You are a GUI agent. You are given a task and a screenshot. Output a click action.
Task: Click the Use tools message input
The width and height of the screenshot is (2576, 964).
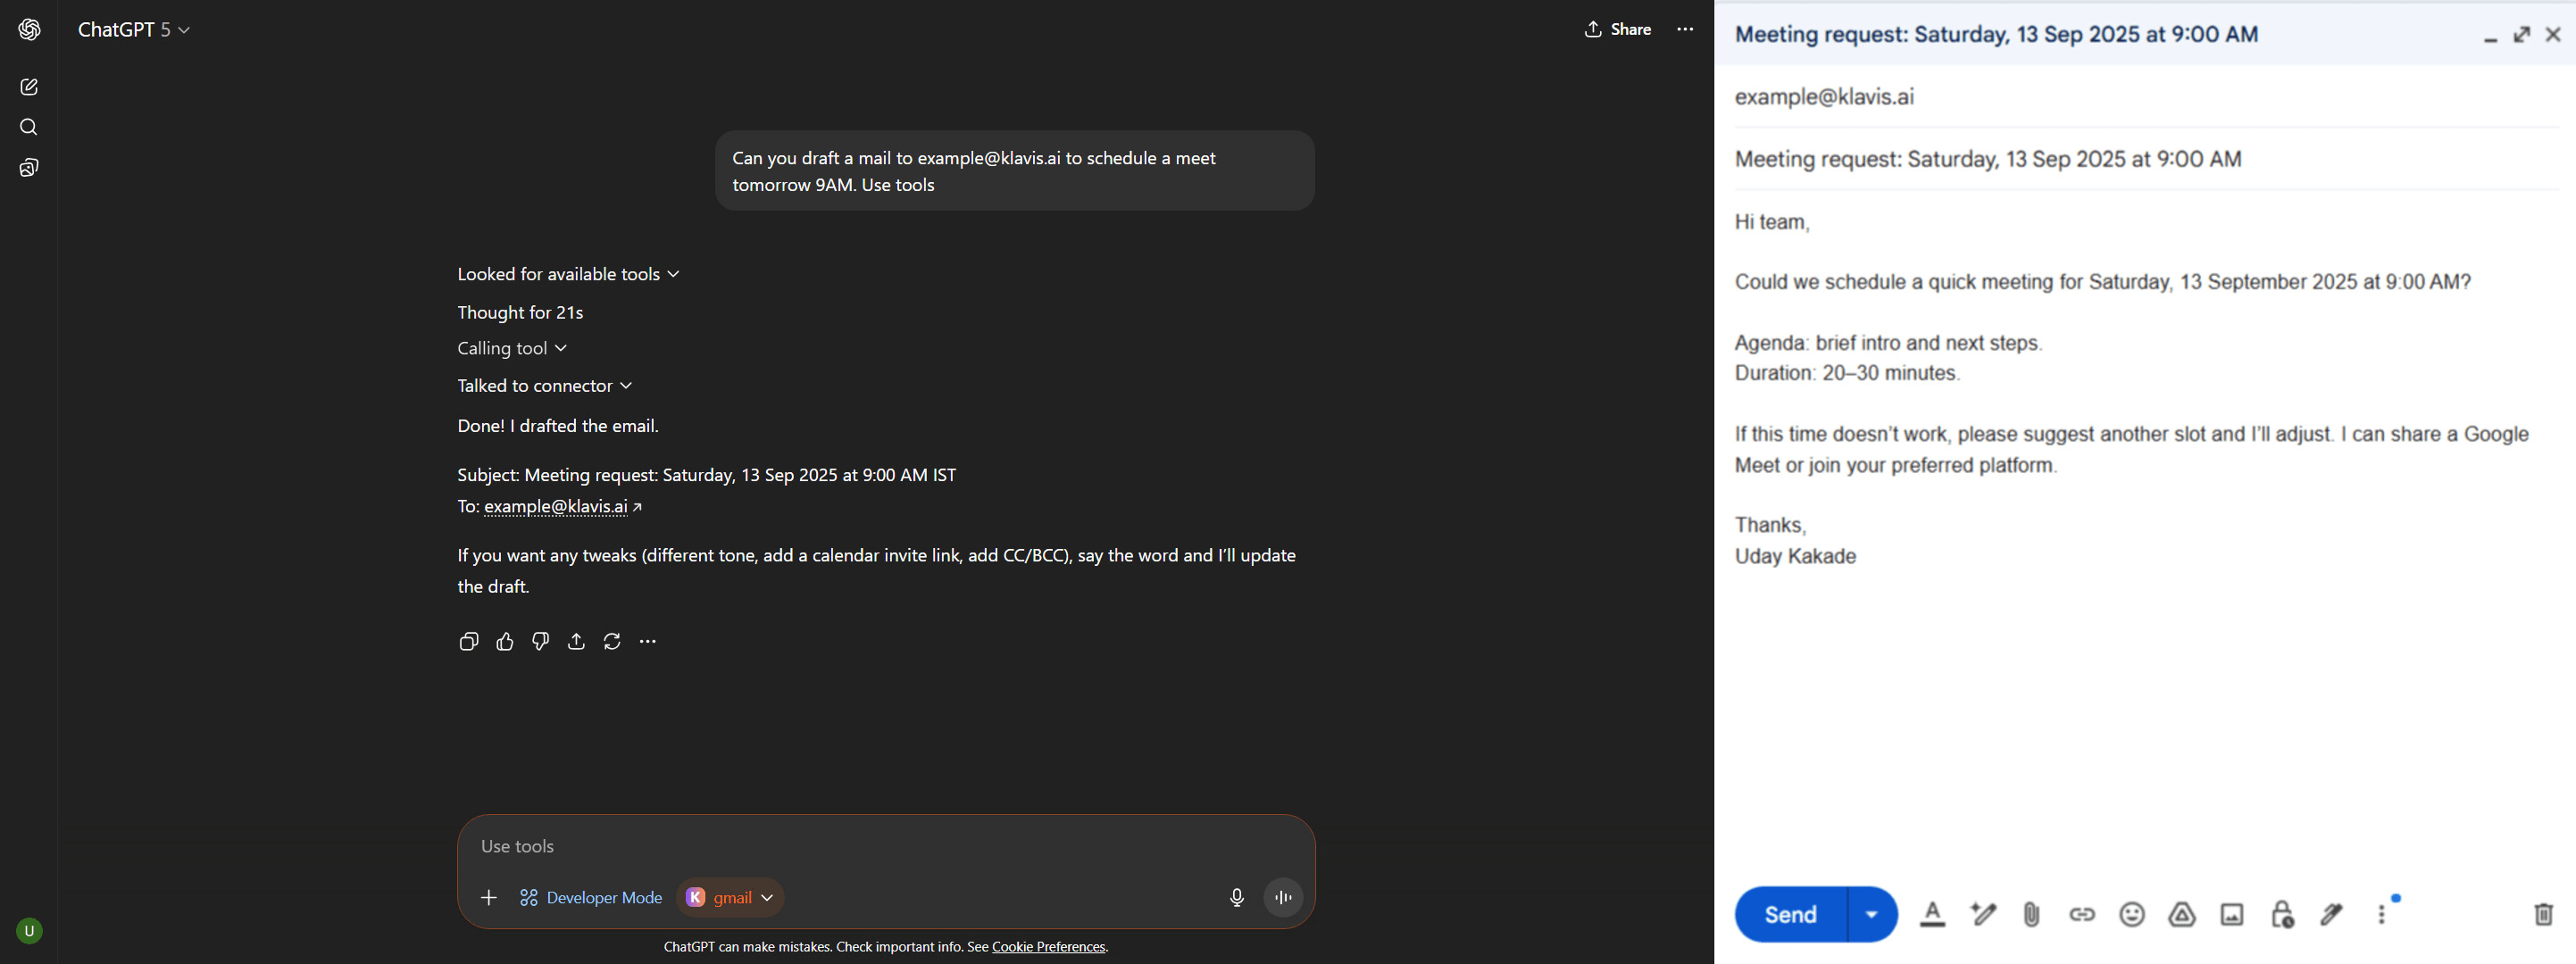click(886, 846)
